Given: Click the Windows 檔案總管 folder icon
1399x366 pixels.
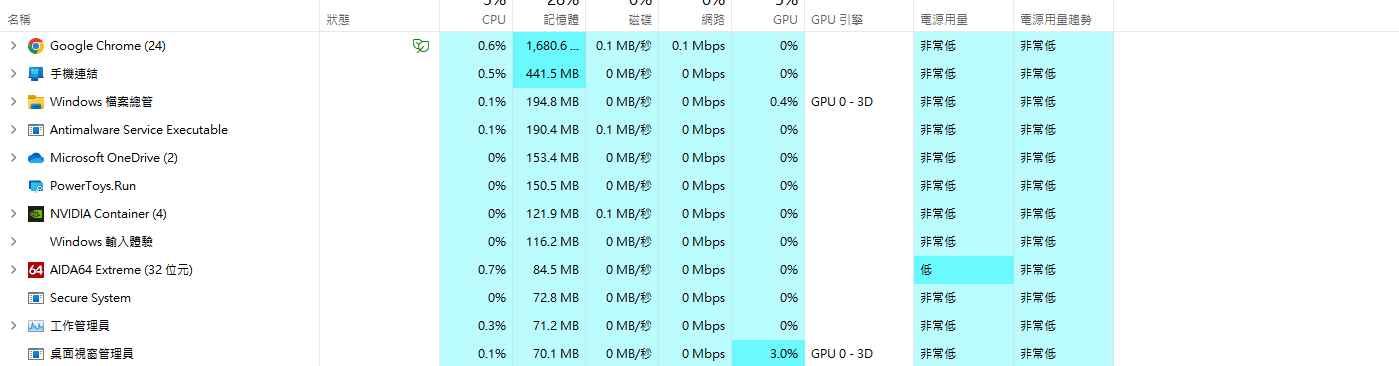Looking at the screenshot, I should click(36, 102).
